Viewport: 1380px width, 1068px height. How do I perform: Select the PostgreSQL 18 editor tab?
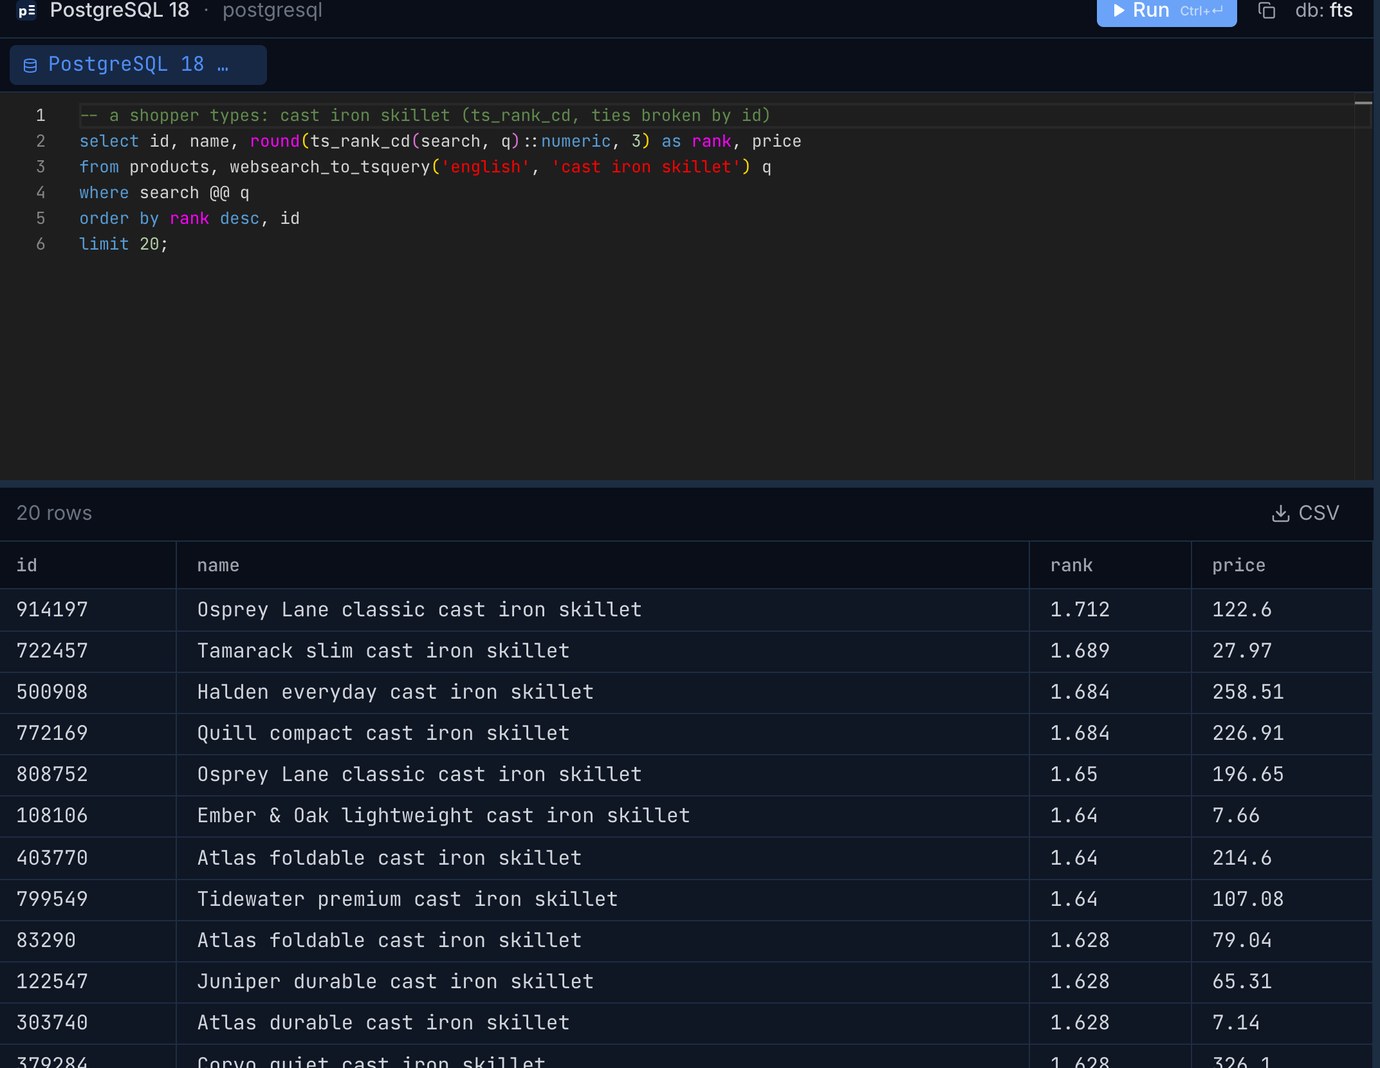coord(138,65)
